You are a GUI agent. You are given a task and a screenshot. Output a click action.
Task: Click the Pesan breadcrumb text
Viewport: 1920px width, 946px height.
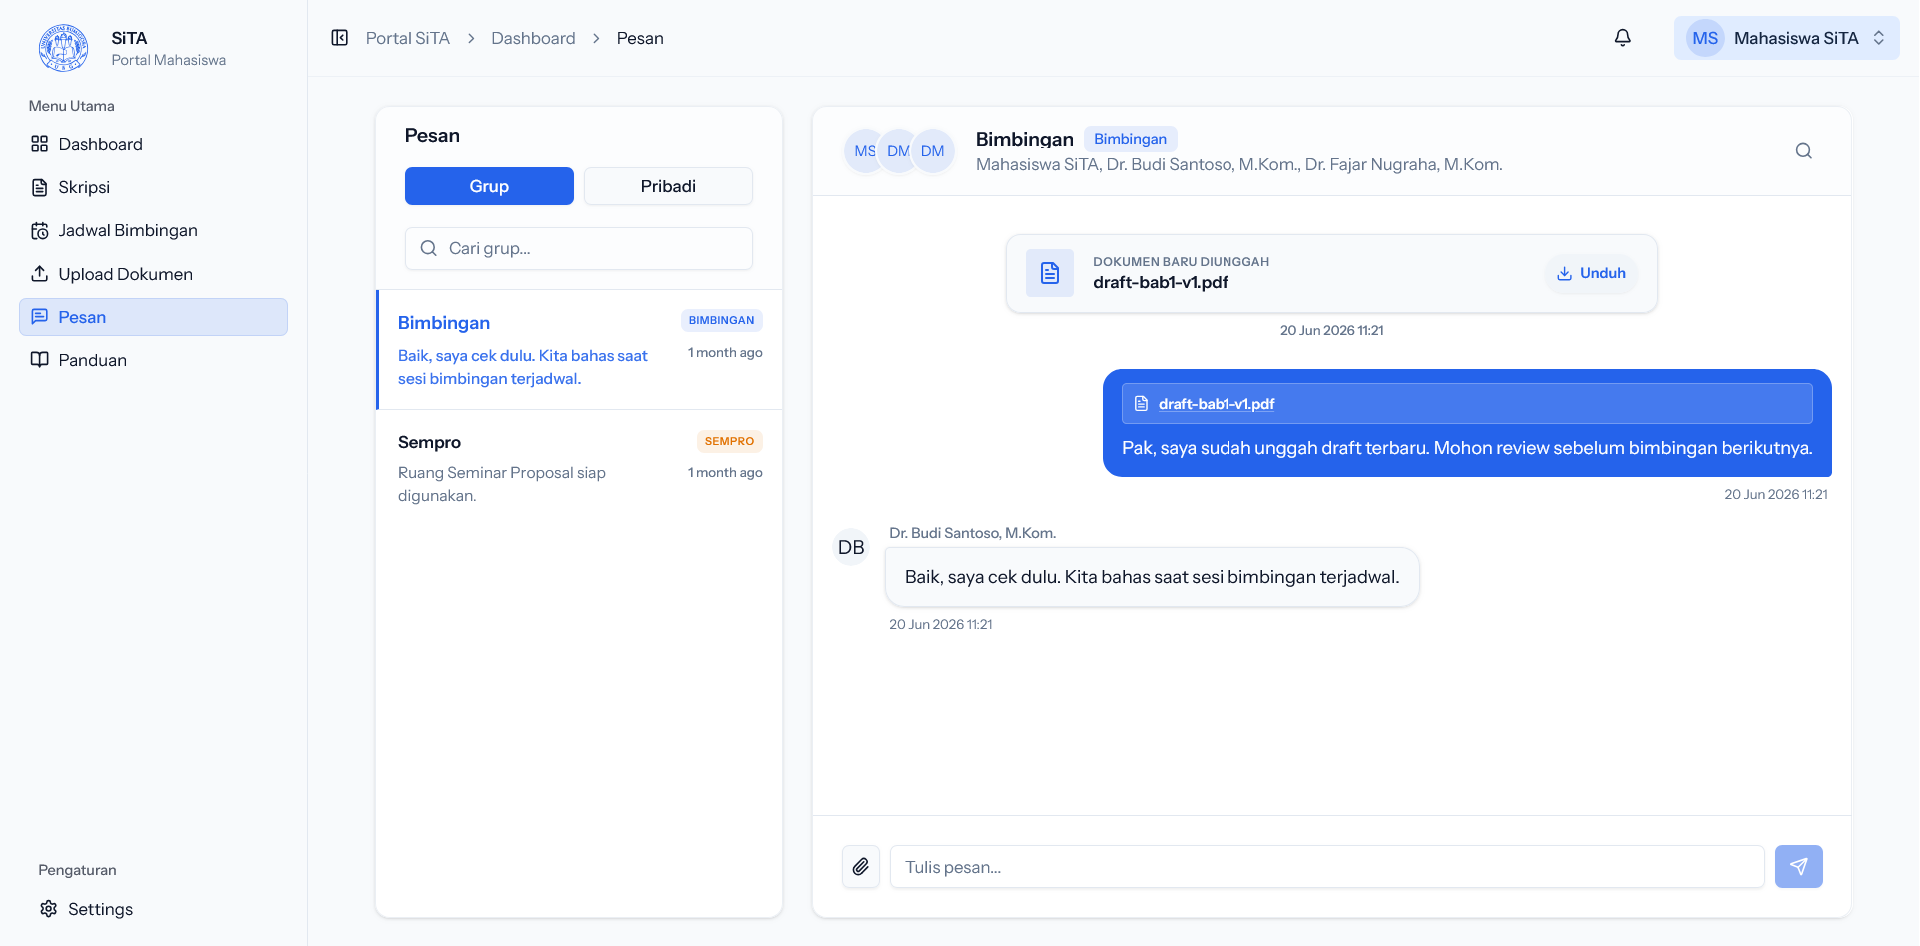[x=640, y=38]
